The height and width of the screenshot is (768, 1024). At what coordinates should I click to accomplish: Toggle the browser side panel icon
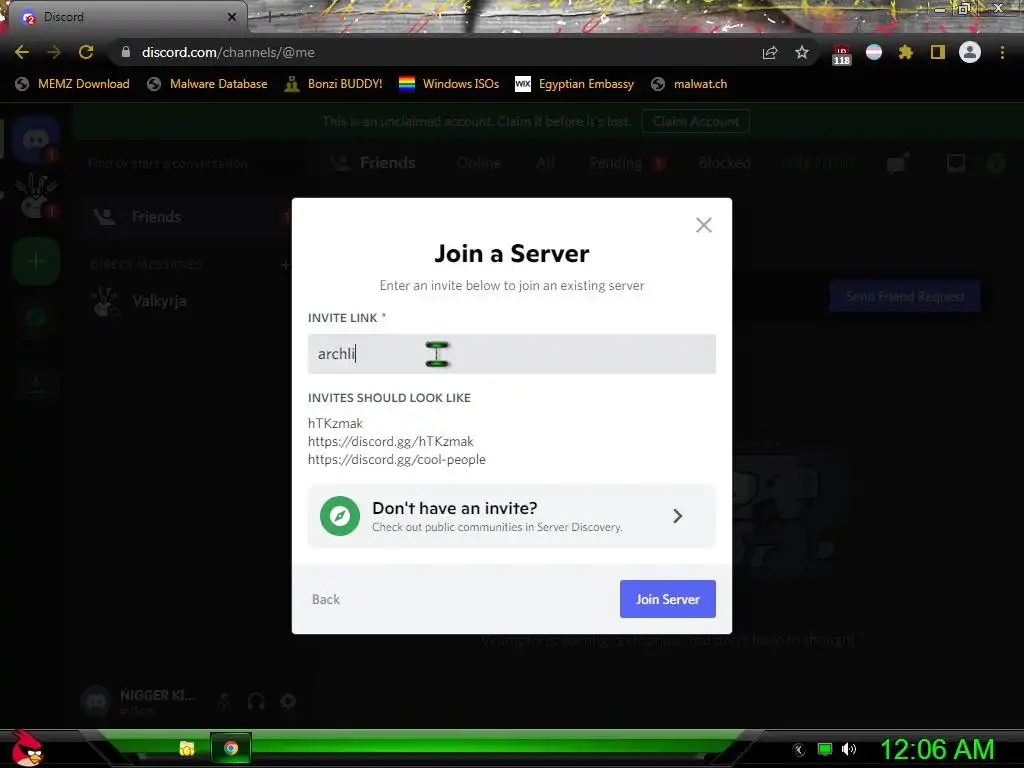[938, 52]
